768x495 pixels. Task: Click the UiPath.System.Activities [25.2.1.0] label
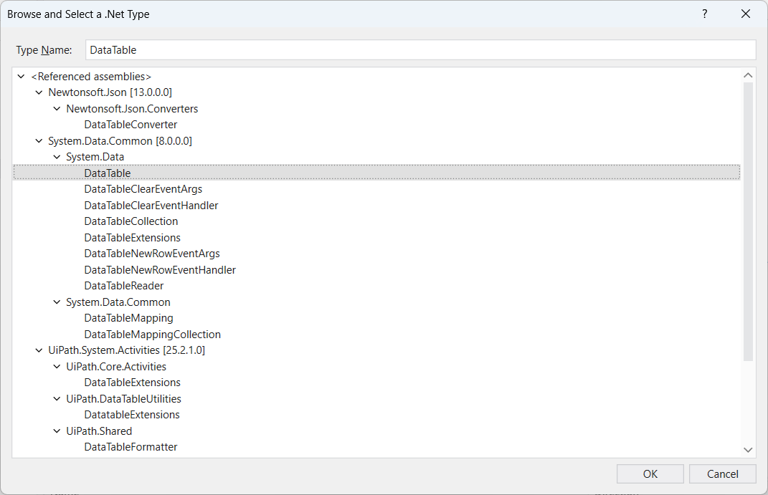tap(126, 351)
